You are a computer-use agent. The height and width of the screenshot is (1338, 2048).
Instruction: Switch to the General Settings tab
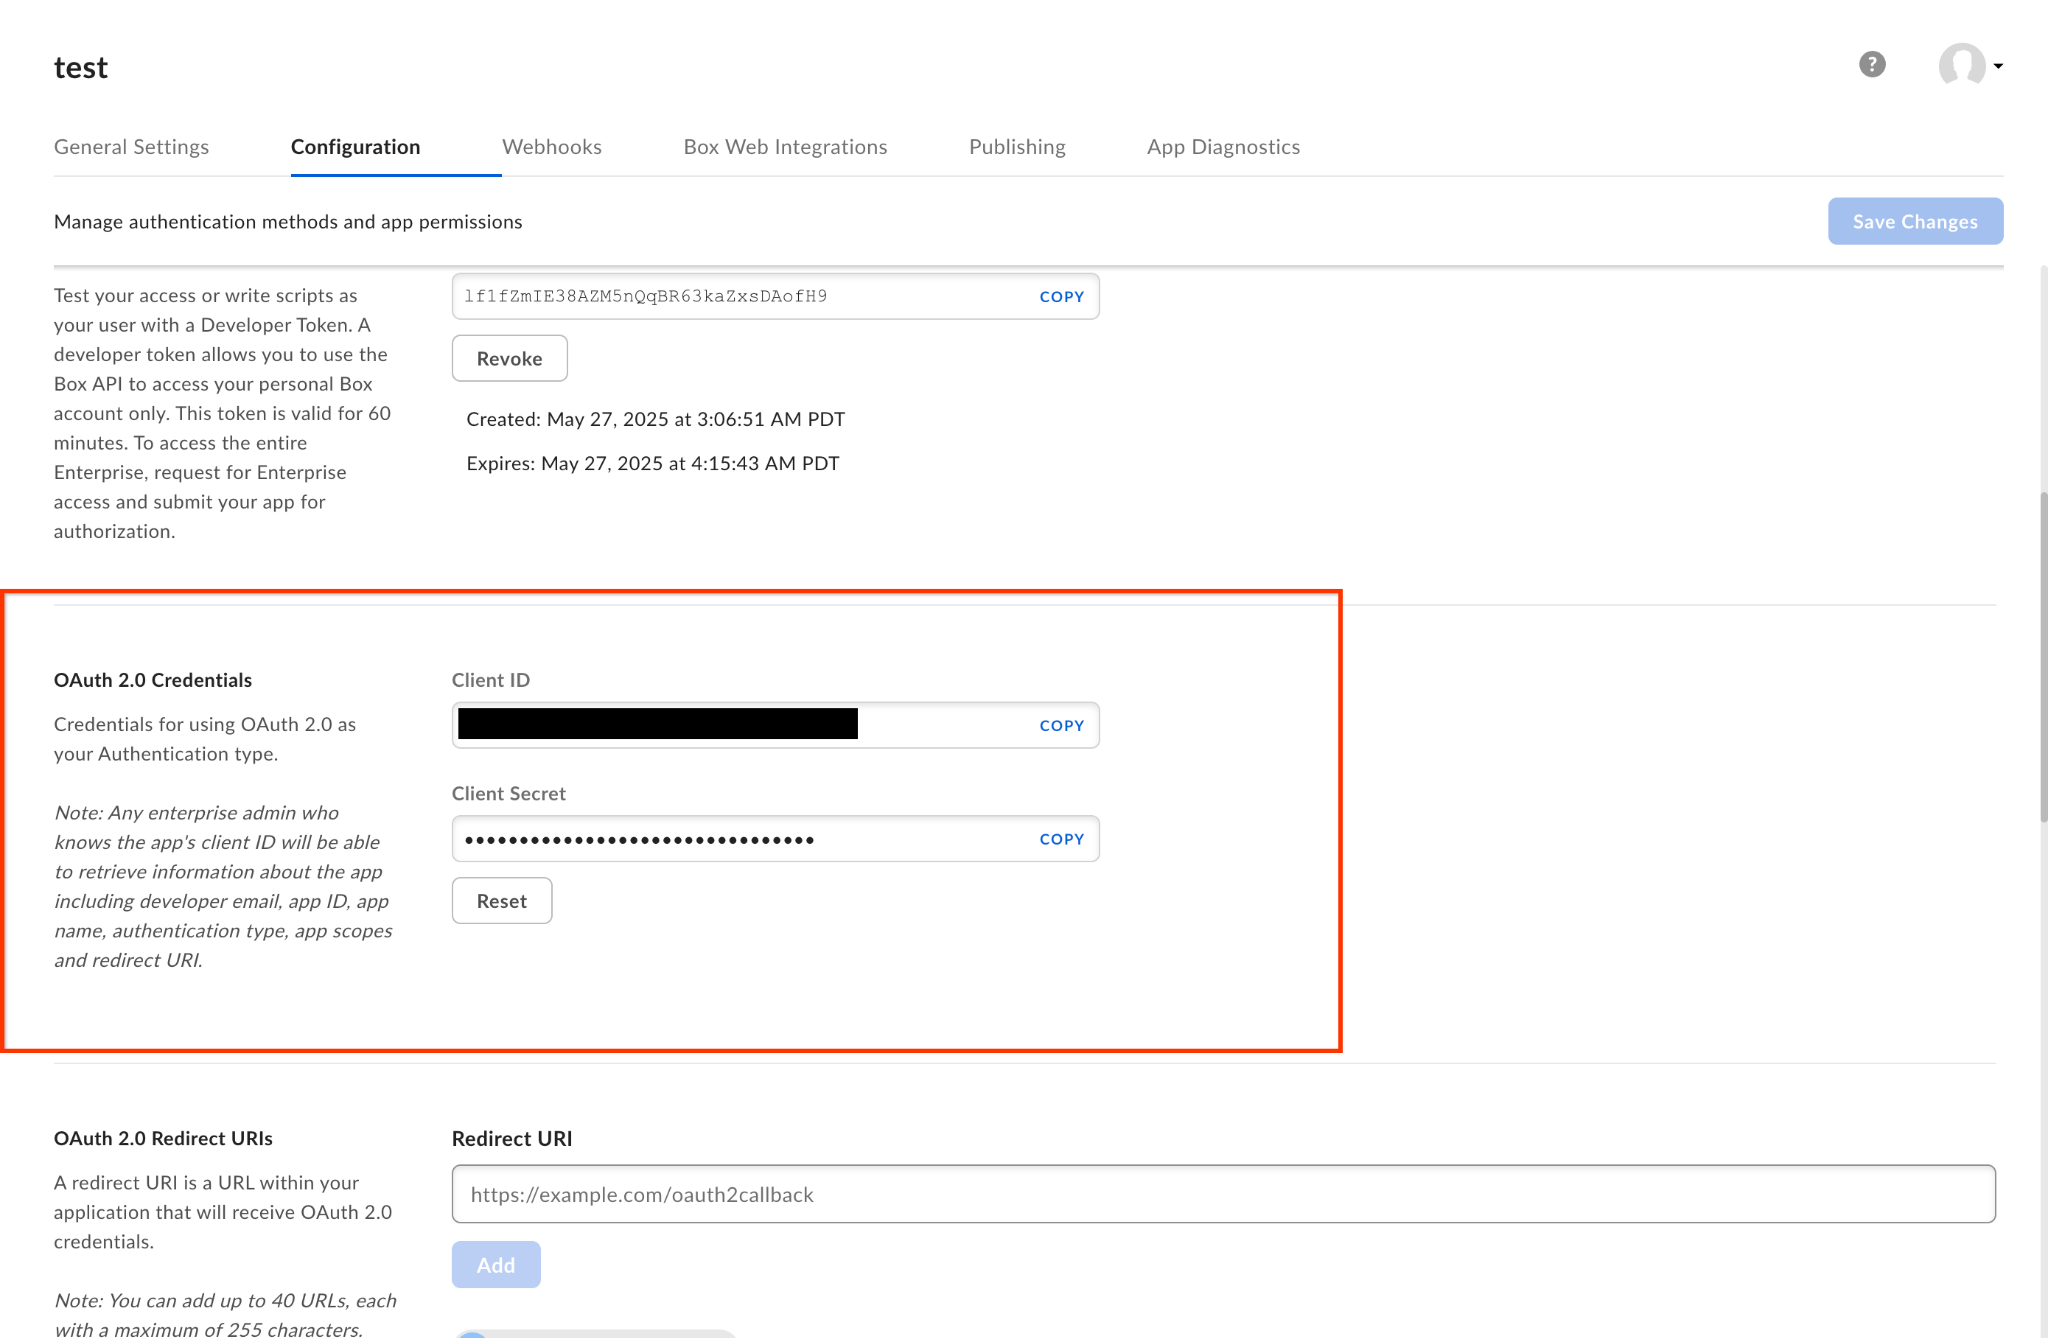click(131, 146)
